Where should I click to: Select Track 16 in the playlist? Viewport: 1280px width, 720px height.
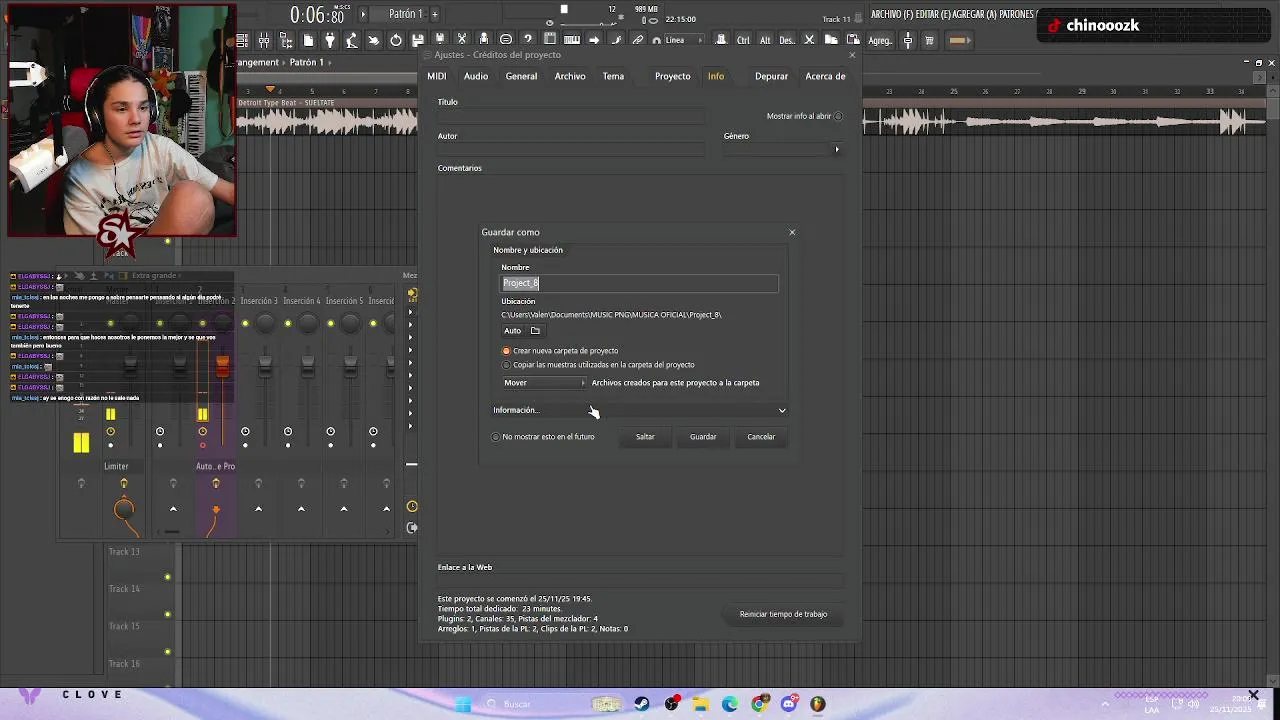124,663
